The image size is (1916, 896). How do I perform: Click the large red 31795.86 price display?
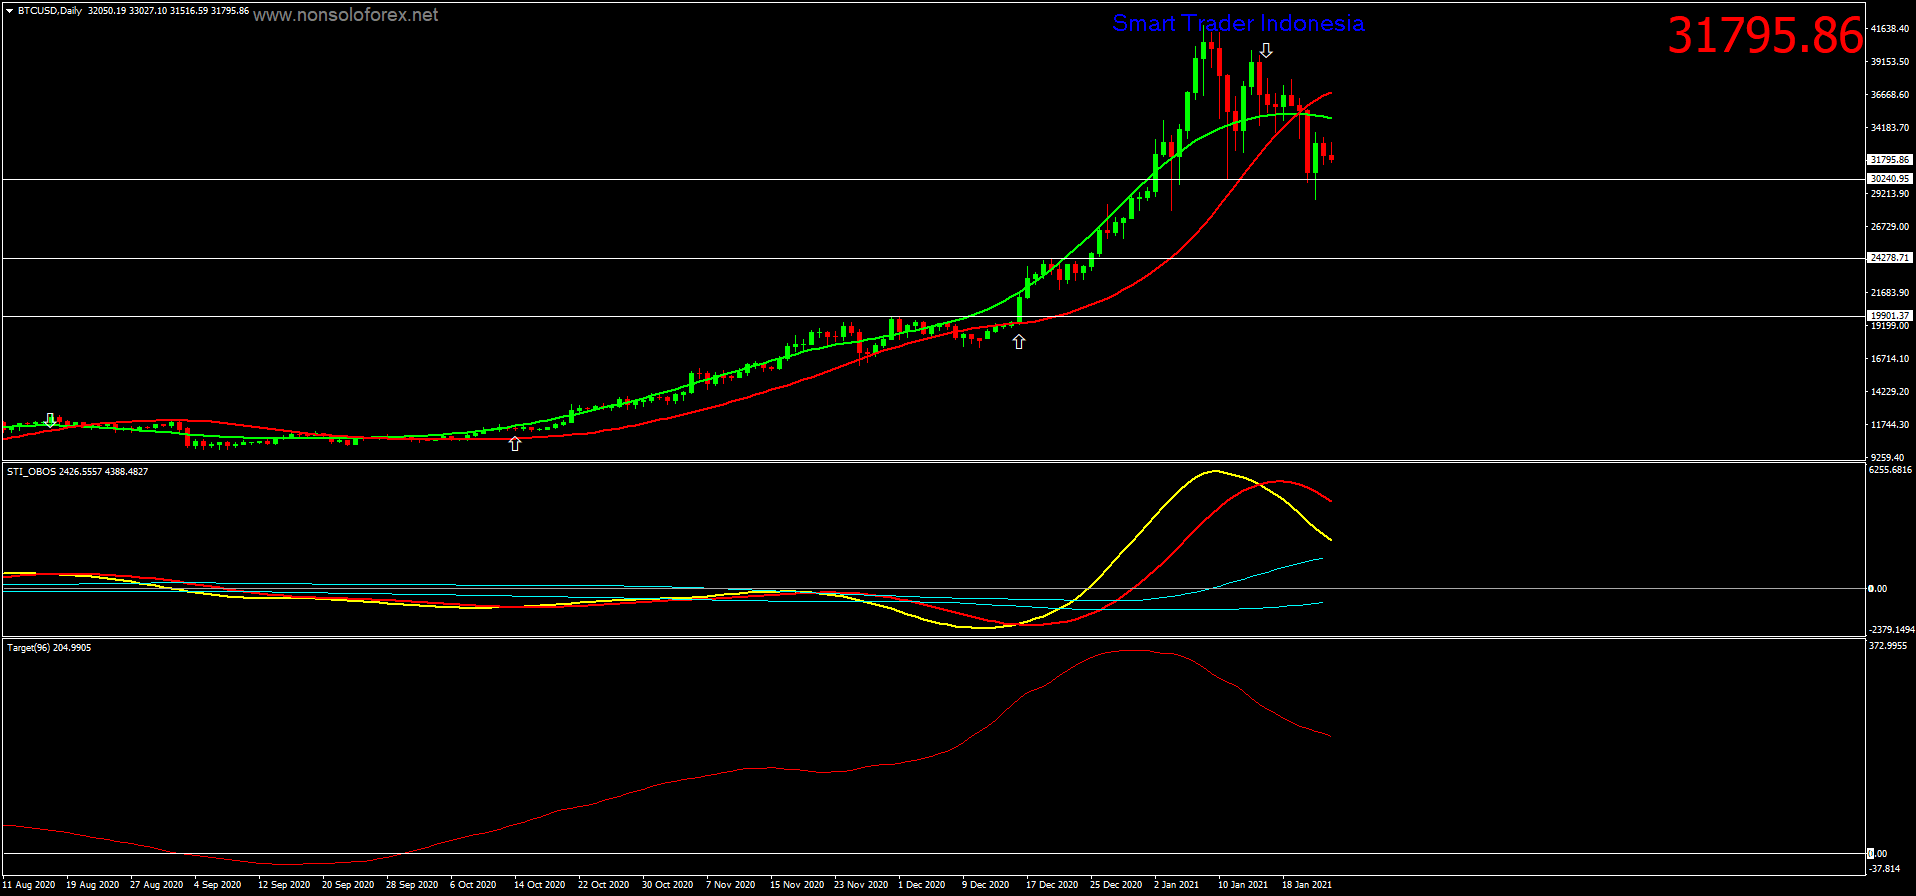point(1765,35)
